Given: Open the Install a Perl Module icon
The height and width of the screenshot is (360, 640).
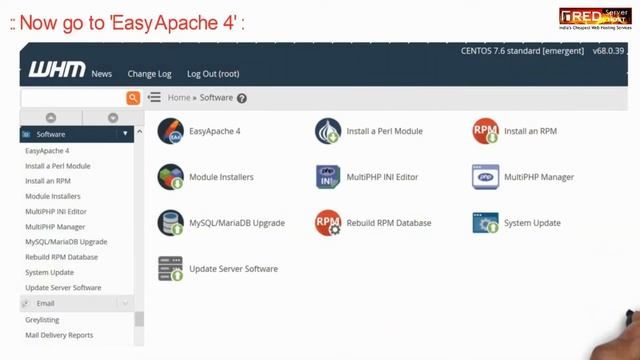Looking at the screenshot, I should tap(328, 131).
